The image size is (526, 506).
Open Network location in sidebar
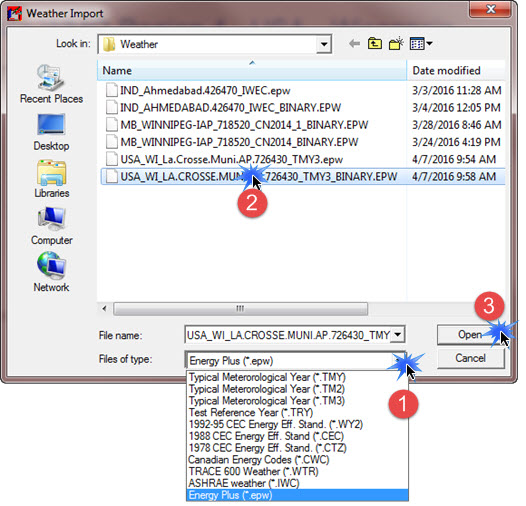click(x=51, y=273)
